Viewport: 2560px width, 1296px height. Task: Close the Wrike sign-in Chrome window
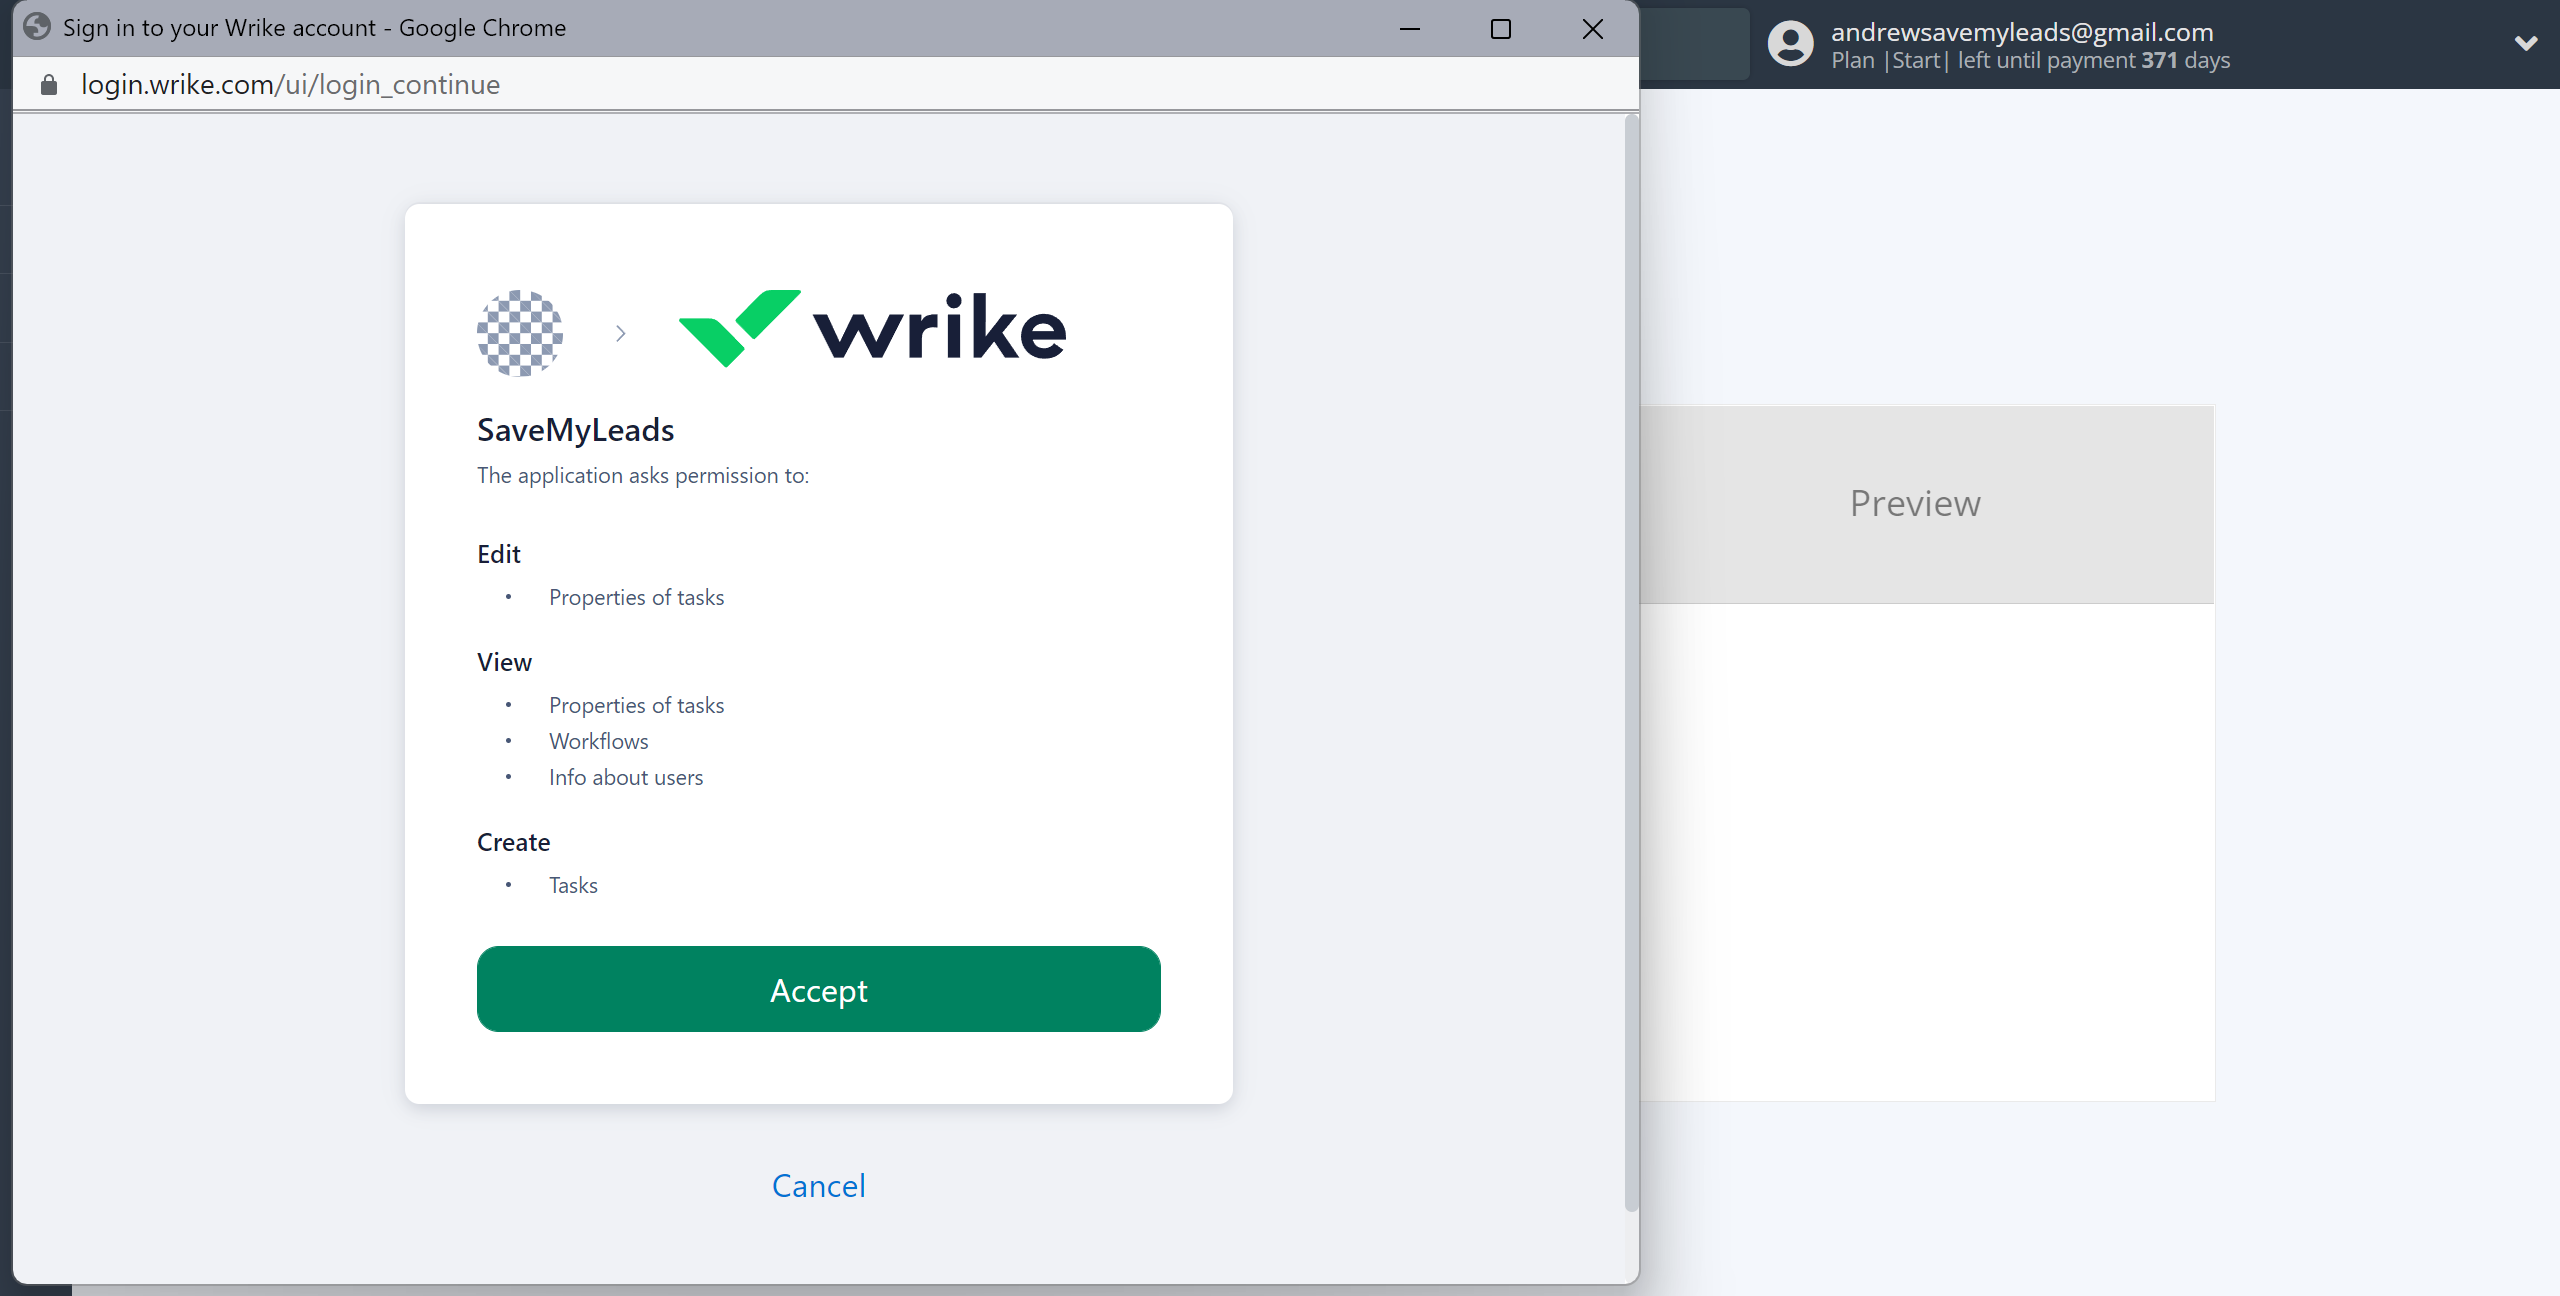(1592, 28)
